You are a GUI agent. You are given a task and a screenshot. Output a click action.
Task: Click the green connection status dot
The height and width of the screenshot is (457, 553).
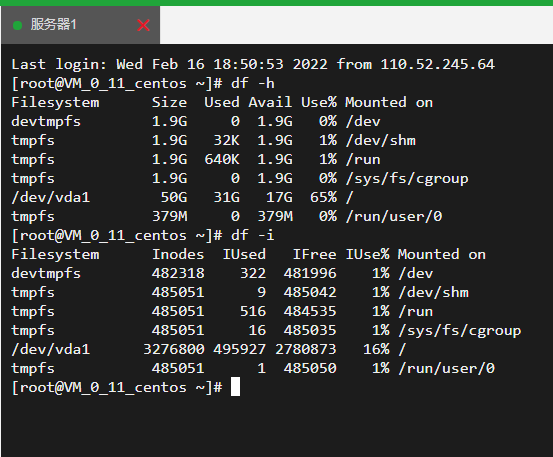17,25
